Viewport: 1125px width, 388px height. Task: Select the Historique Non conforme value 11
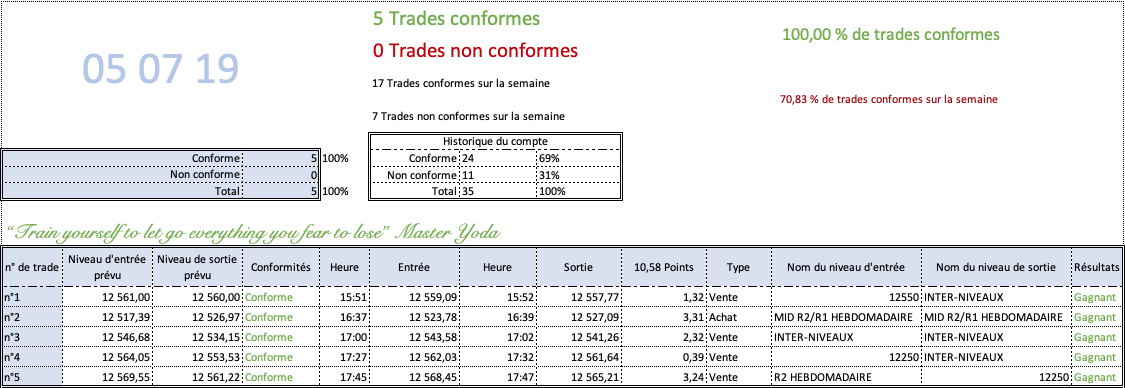496,175
